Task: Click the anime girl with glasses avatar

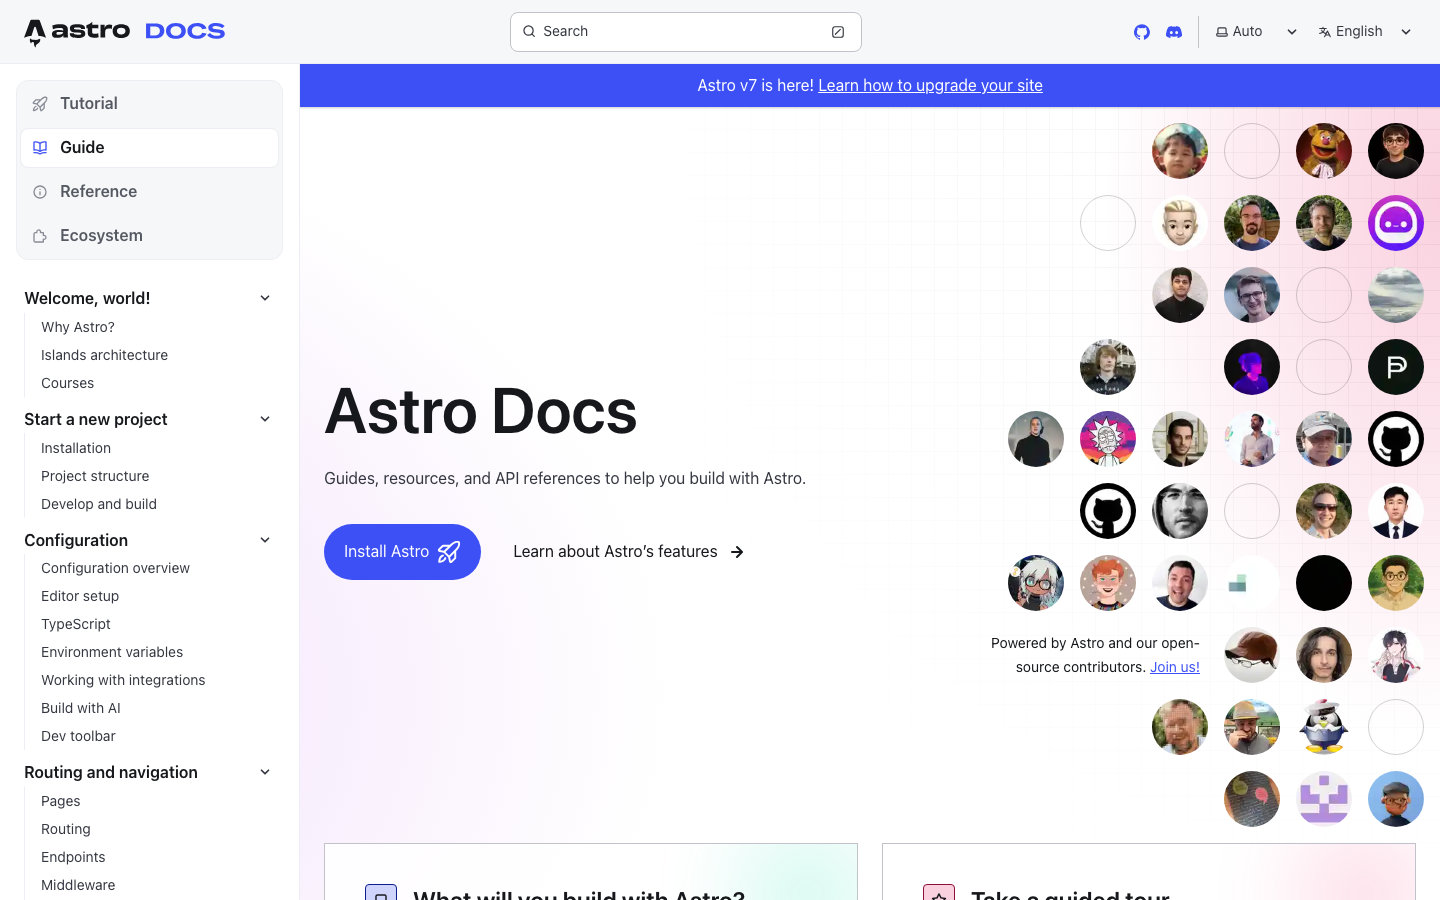Action: point(1036,583)
